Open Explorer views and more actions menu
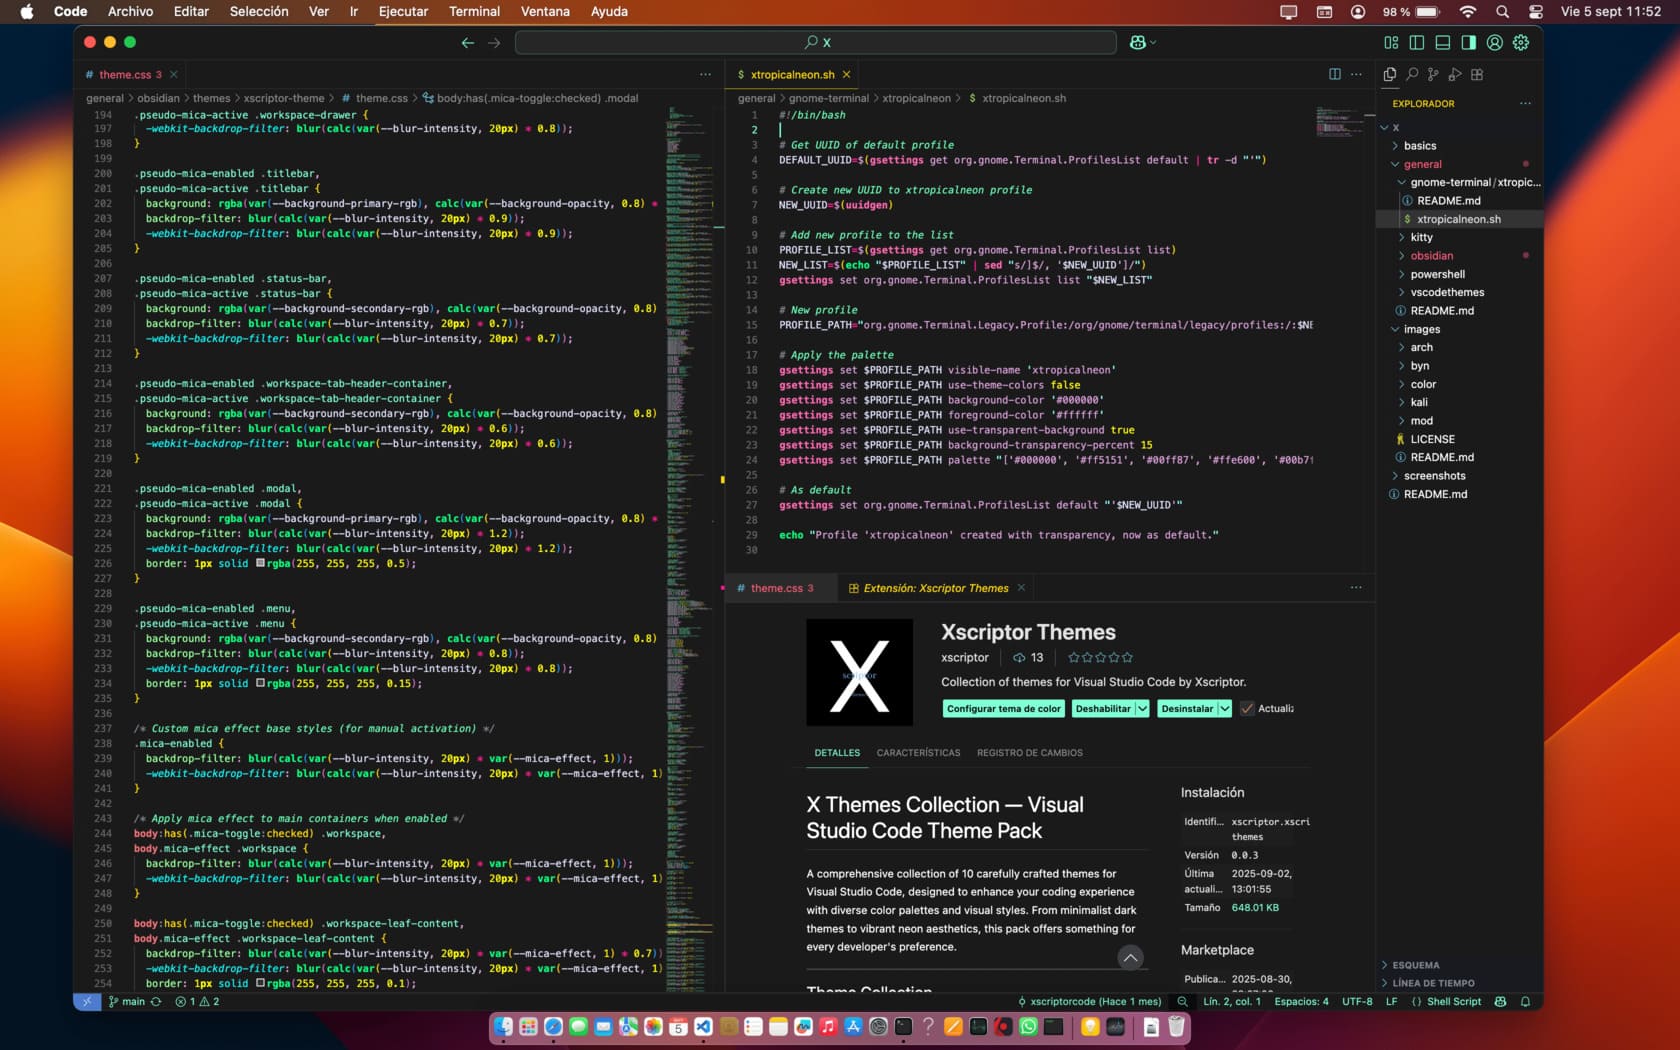 pos(1525,103)
